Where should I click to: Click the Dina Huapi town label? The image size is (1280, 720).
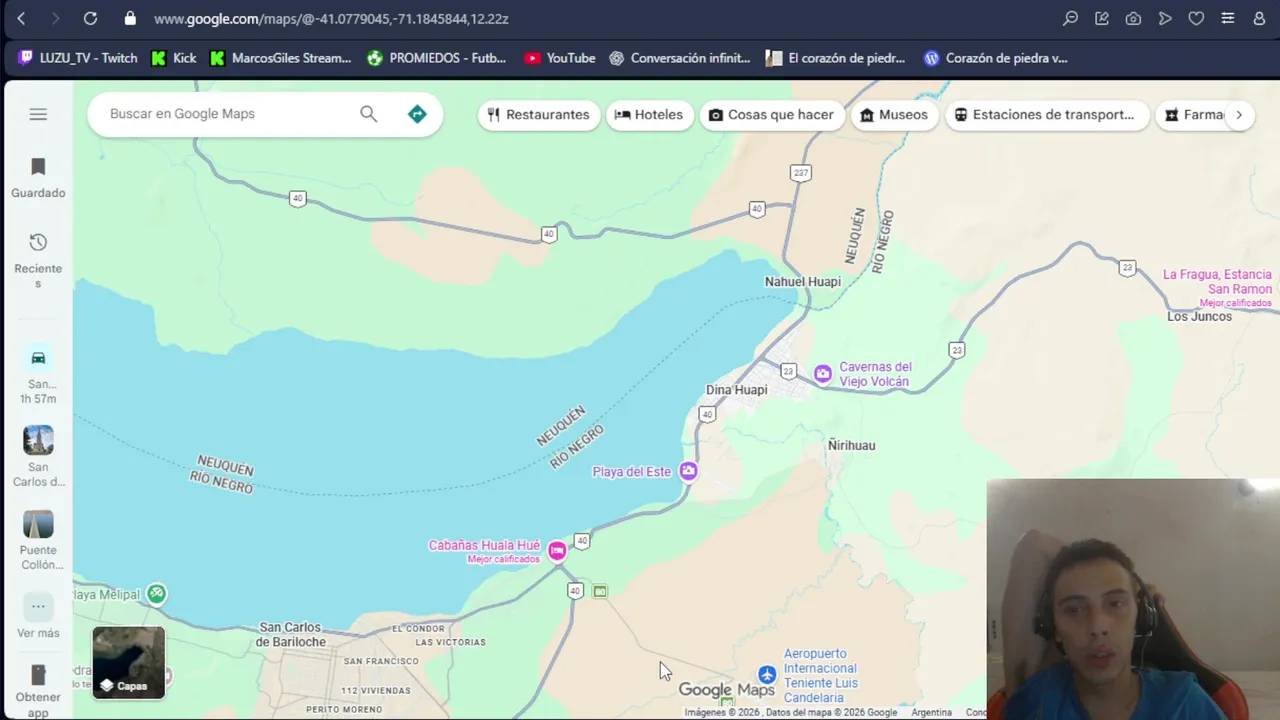[737, 390]
